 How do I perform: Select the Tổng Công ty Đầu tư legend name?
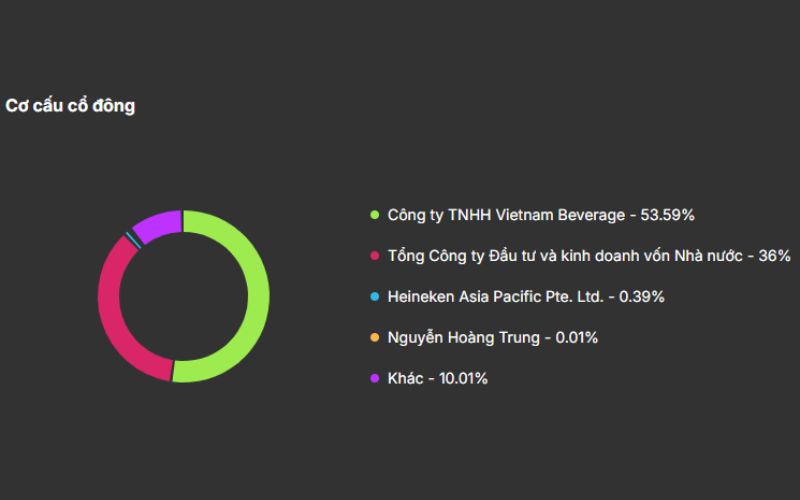(x=565, y=256)
